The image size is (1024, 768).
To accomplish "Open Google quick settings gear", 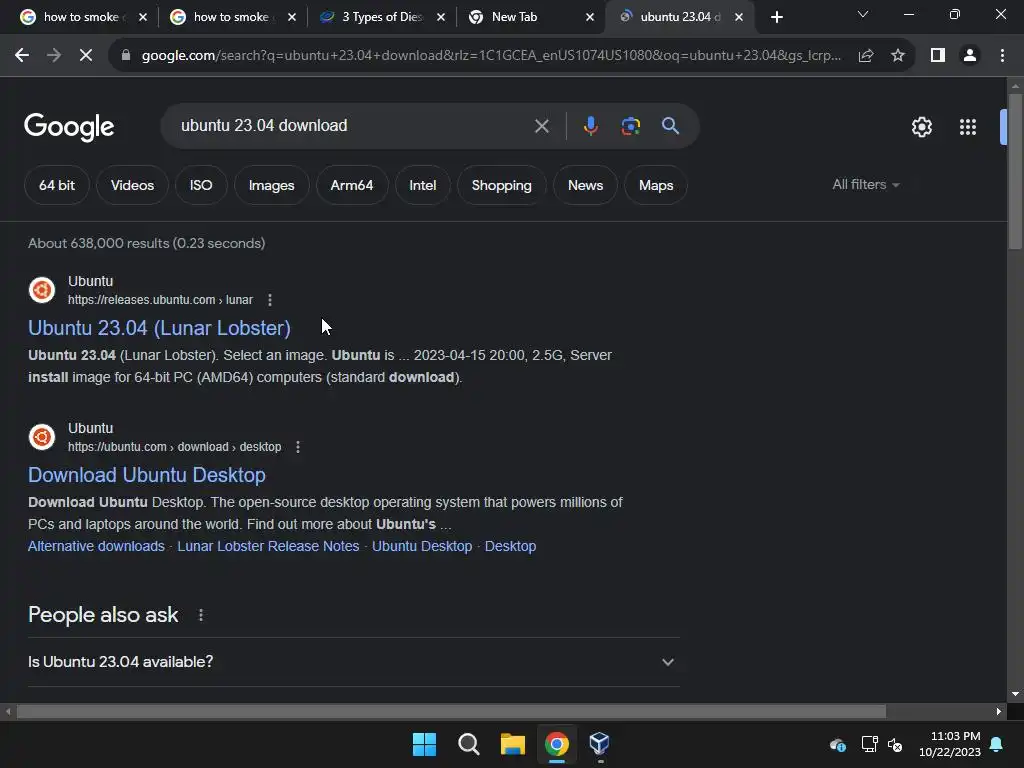I will 921,127.
